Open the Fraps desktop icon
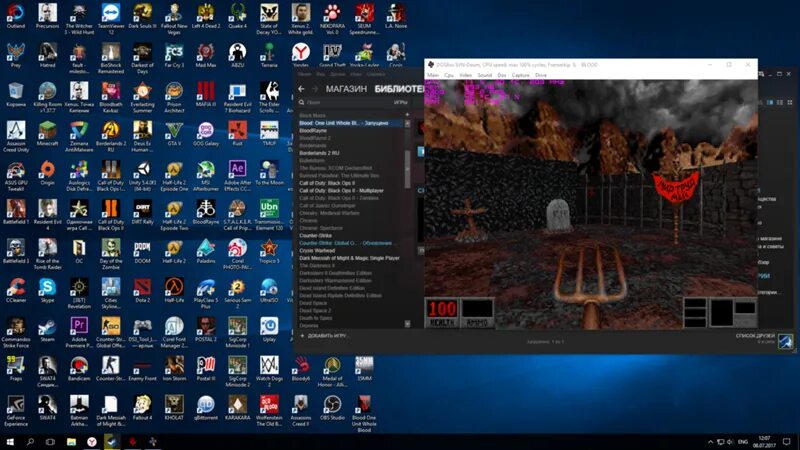The height and width of the screenshot is (450, 800). (16, 369)
